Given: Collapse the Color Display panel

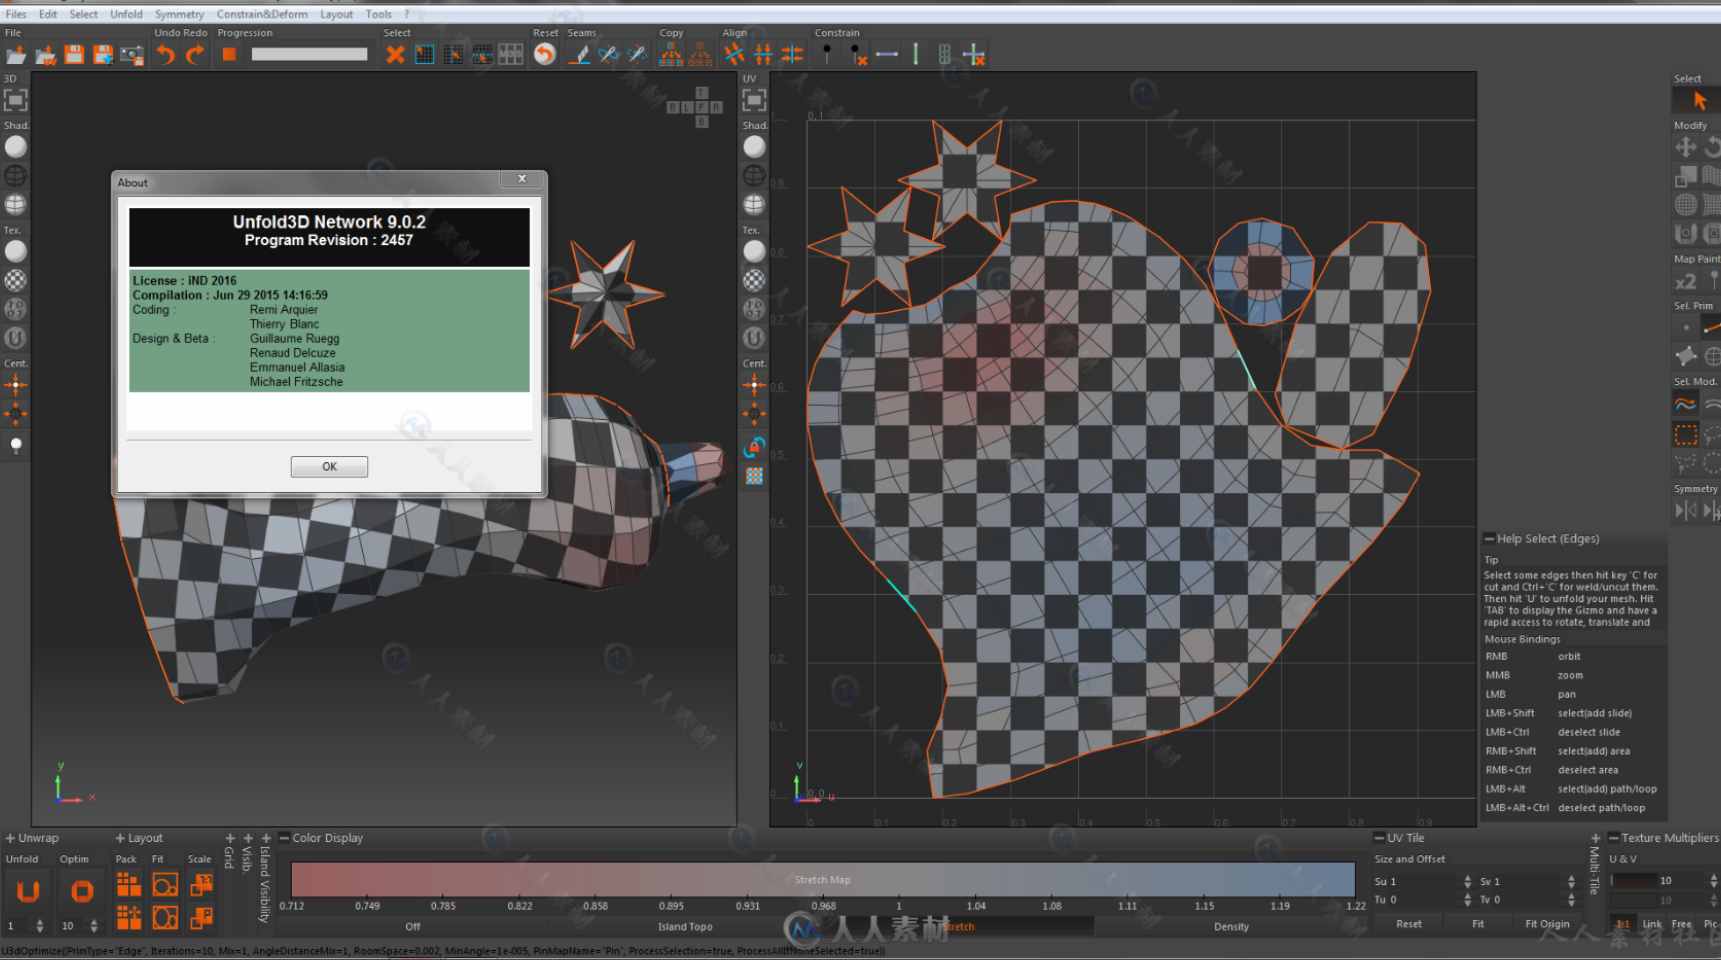Looking at the screenshot, I should point(284,838).
